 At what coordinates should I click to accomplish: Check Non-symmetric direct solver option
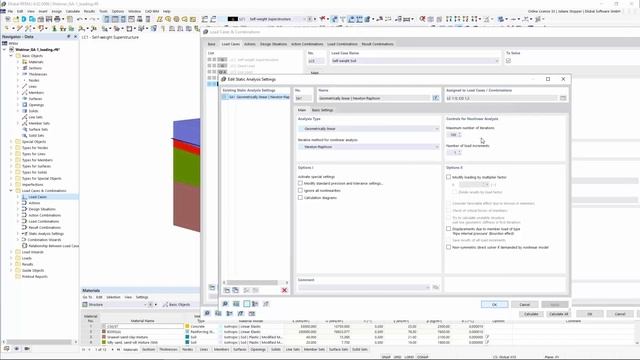tap(449, 247)
